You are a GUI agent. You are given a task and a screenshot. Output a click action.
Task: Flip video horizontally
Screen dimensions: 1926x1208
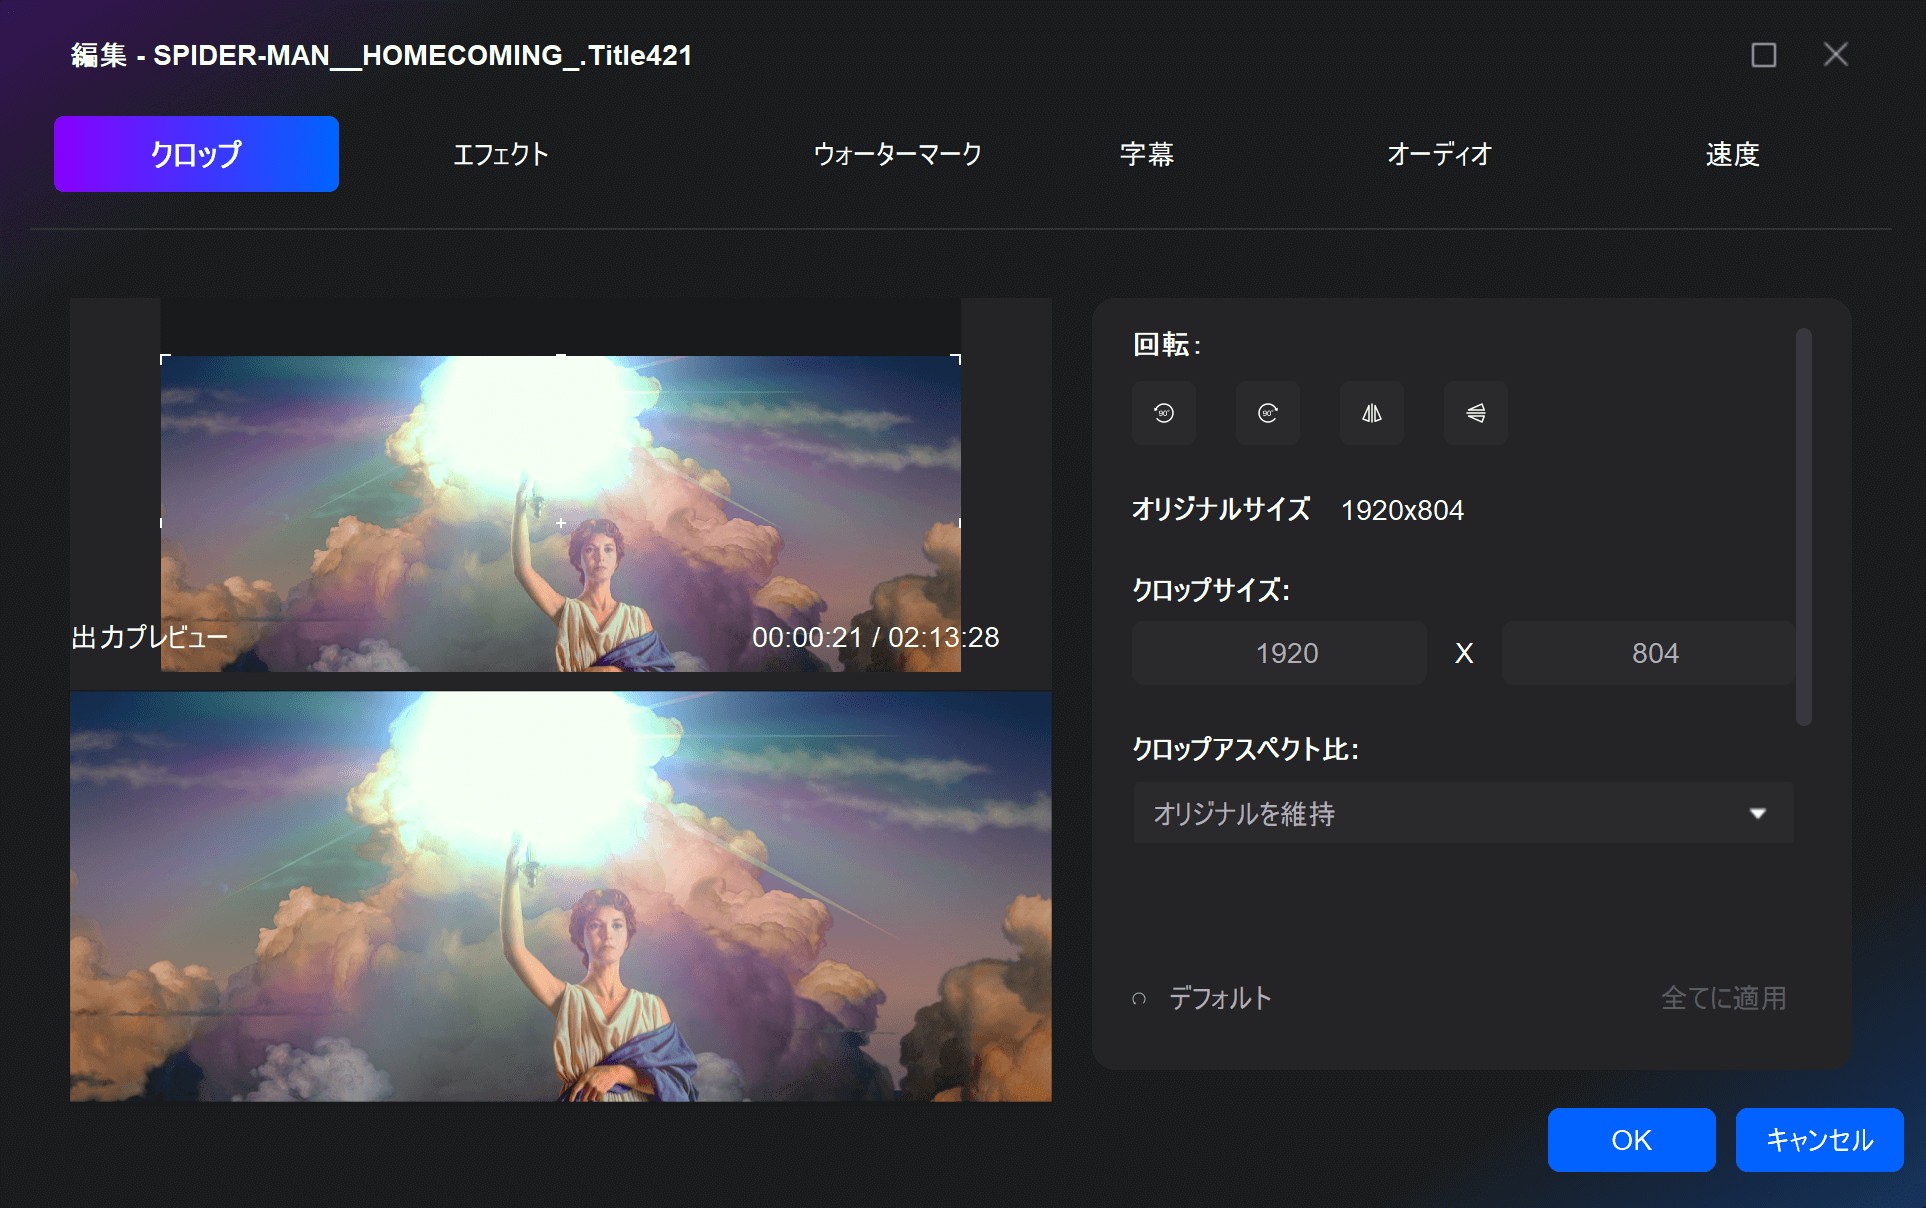[x=1372, y=413]
